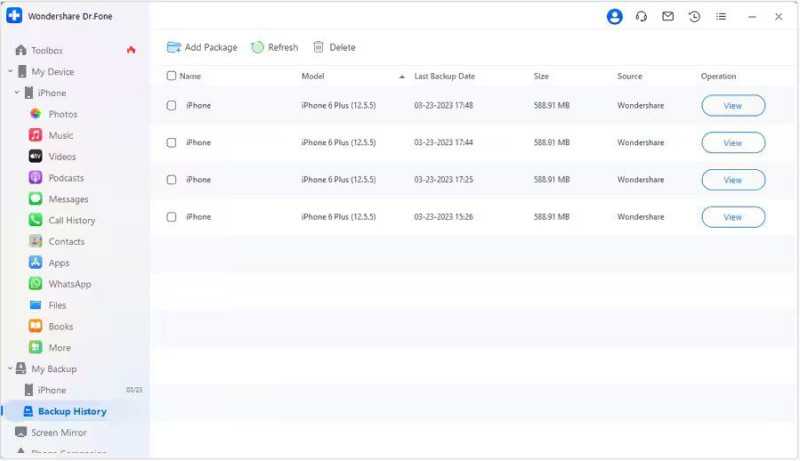Click the headset support icon
Viewport: 800px width, 461px height.
(641, 17)
